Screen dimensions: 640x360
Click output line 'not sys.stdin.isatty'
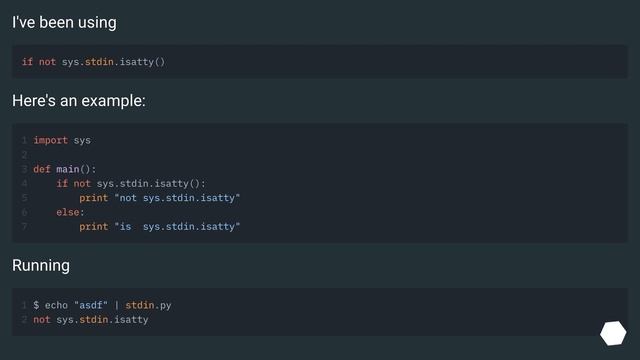(x=91, y=320)
